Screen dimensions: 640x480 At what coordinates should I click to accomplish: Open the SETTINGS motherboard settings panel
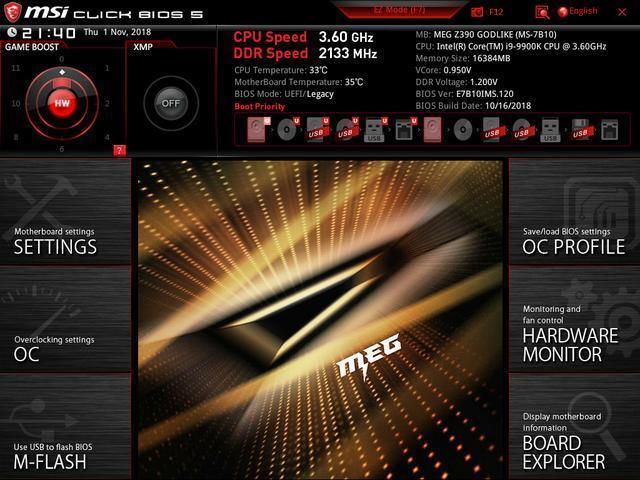click(65, 212)
